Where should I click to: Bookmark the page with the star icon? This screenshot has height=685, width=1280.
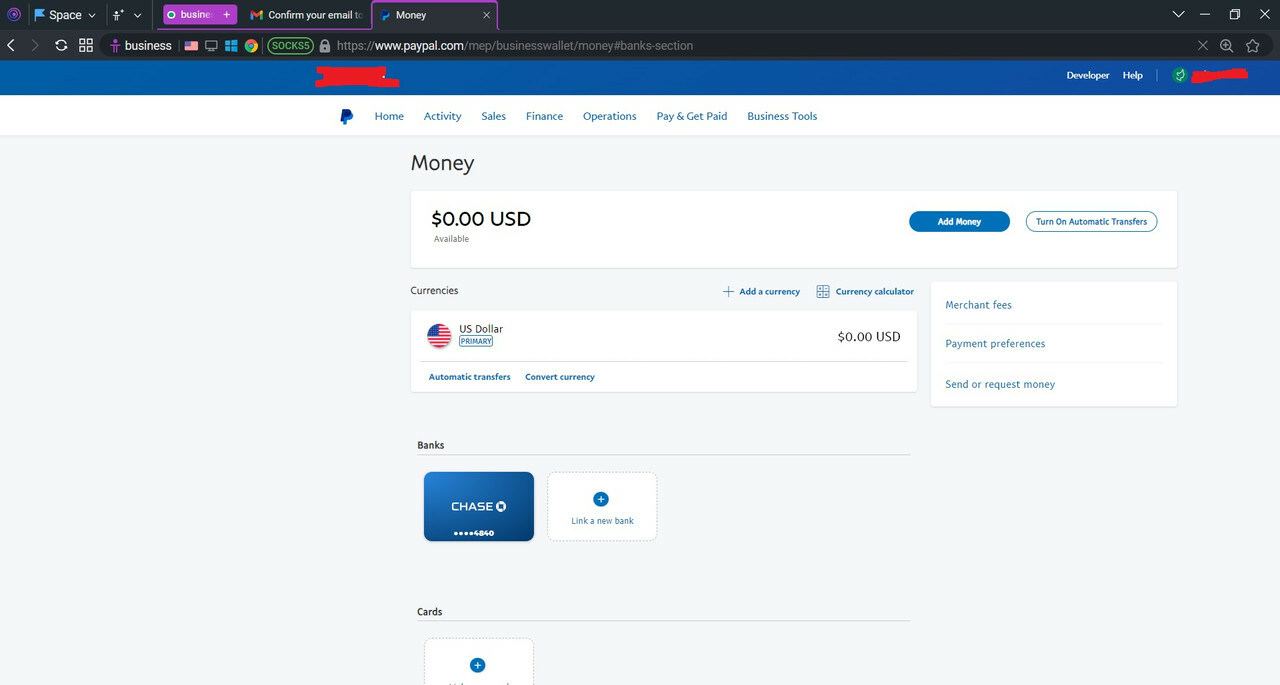1252,45
